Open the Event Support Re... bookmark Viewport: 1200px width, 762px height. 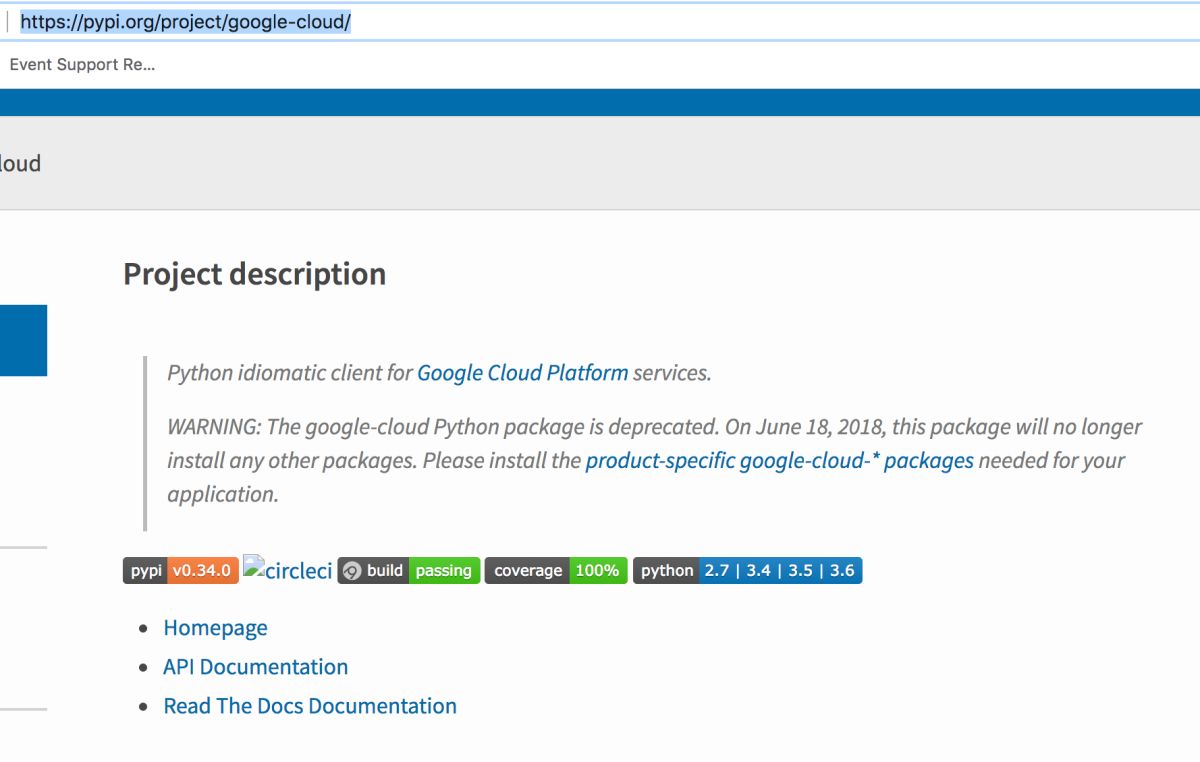(x=82, y=65)
